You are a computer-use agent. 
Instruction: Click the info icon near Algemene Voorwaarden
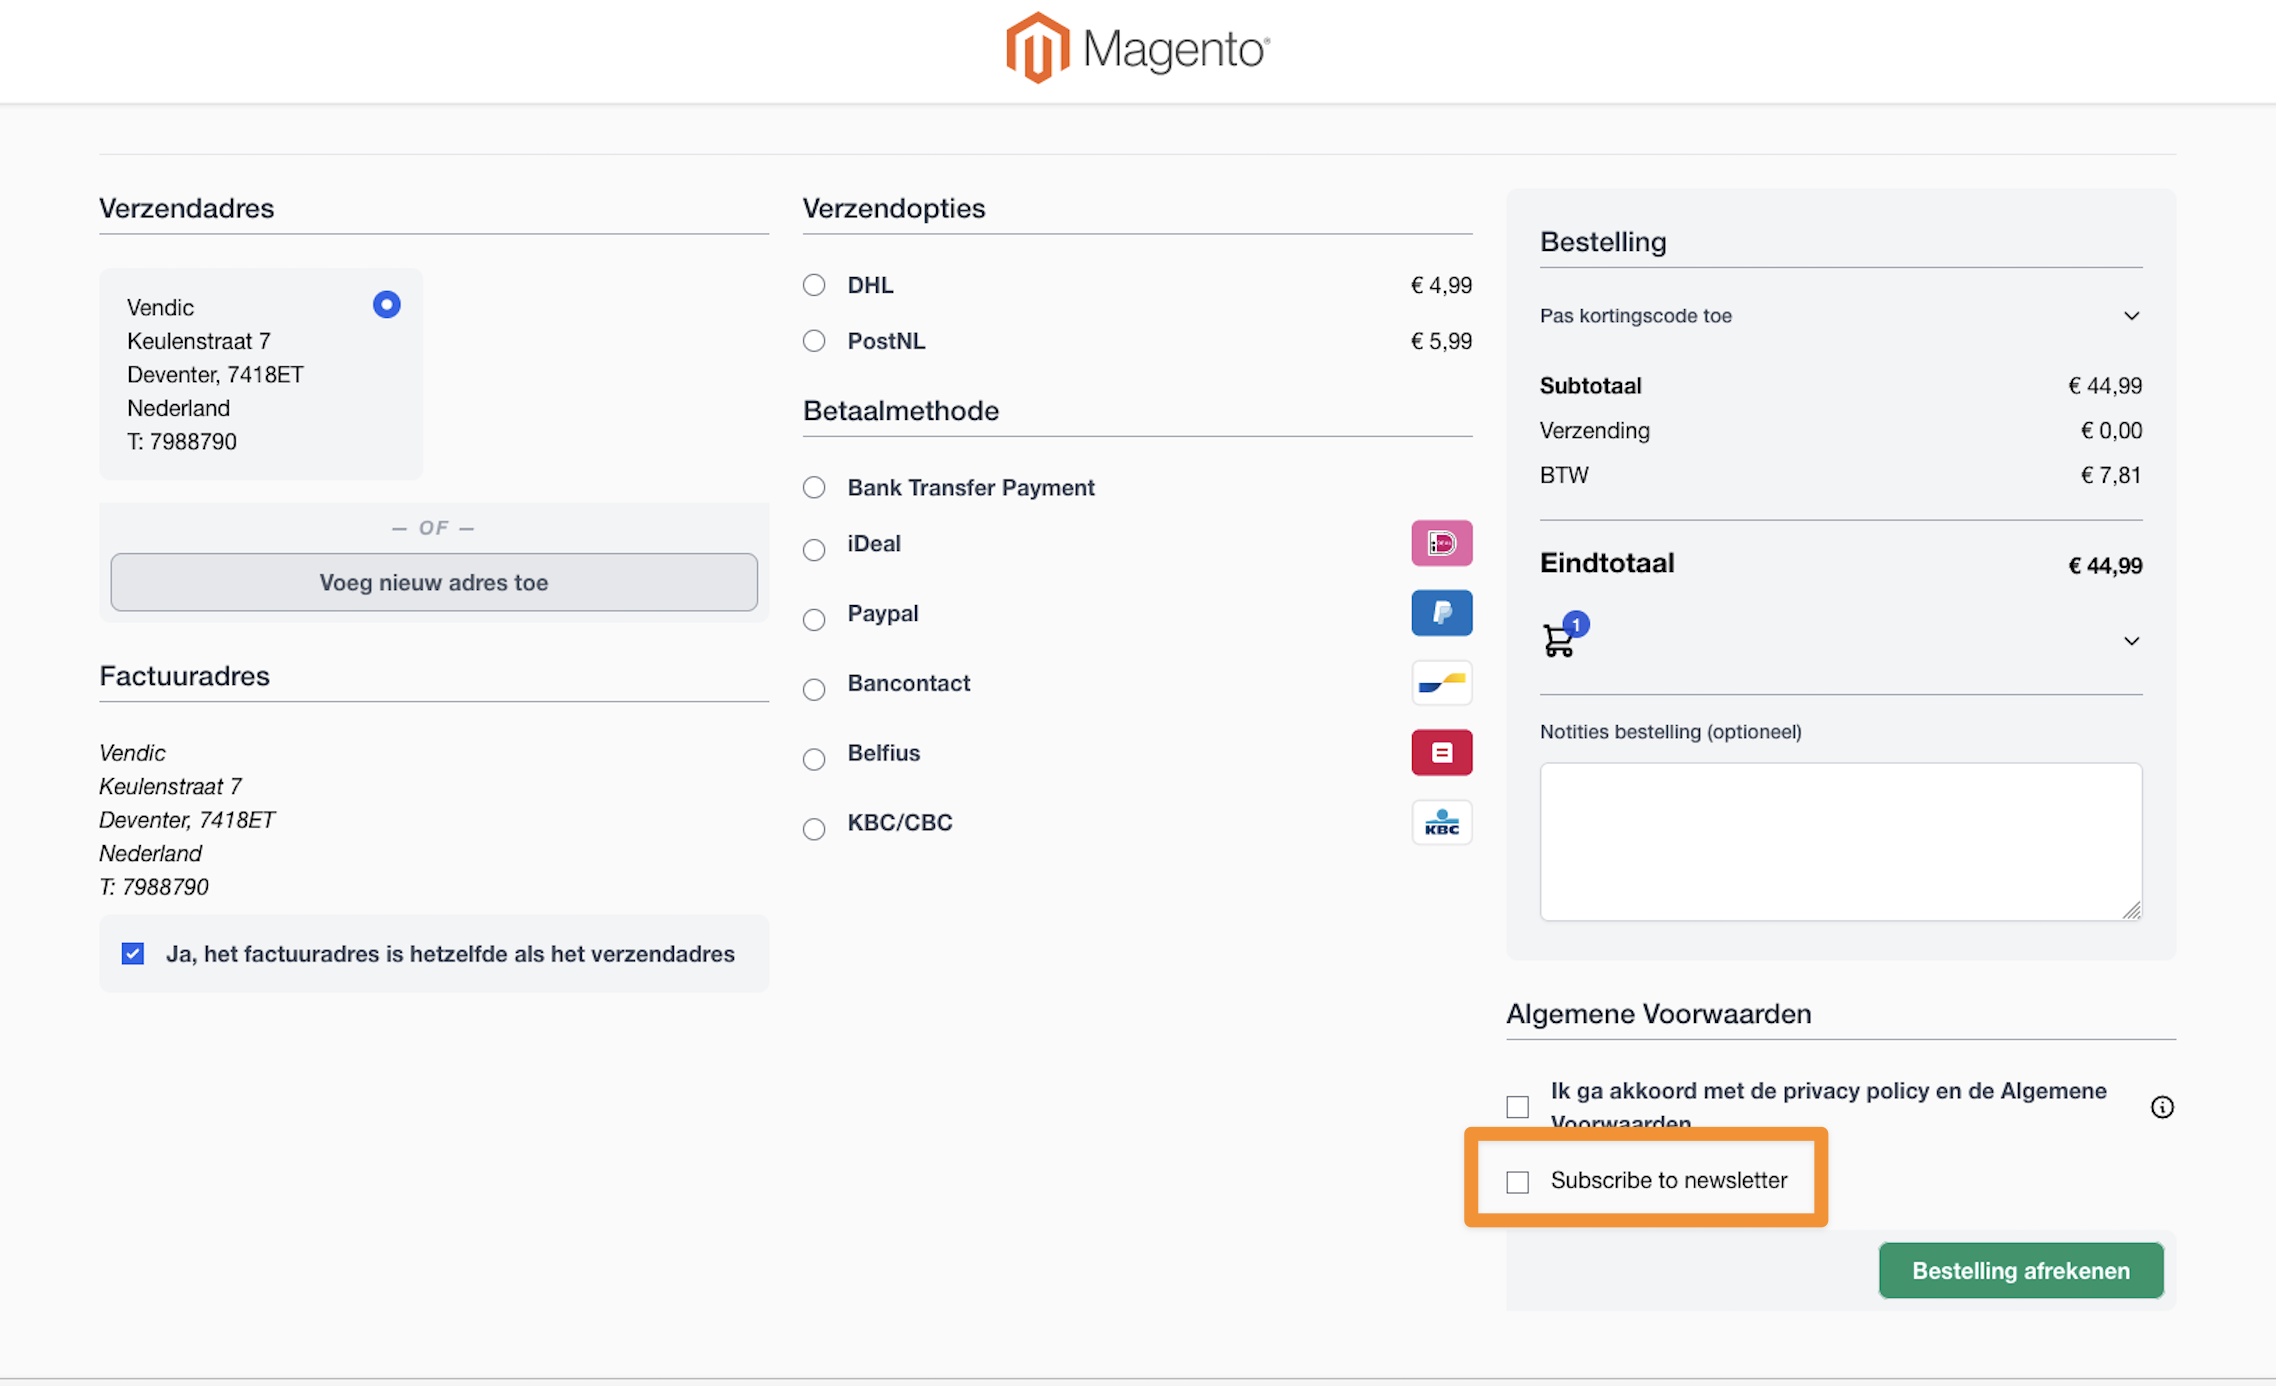2162,1107
